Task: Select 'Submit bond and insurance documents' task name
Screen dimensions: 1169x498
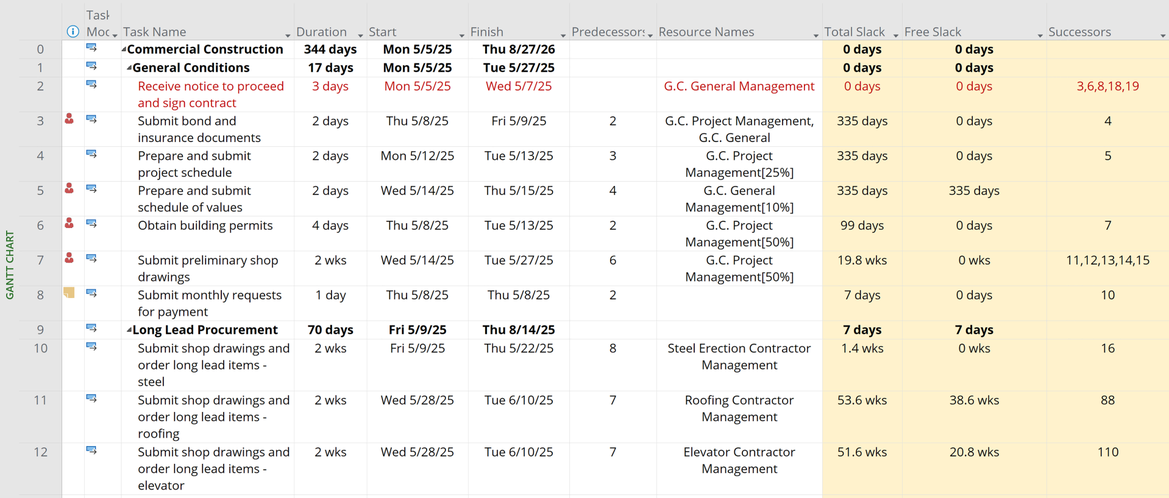Action: click(x=199, y=129)
